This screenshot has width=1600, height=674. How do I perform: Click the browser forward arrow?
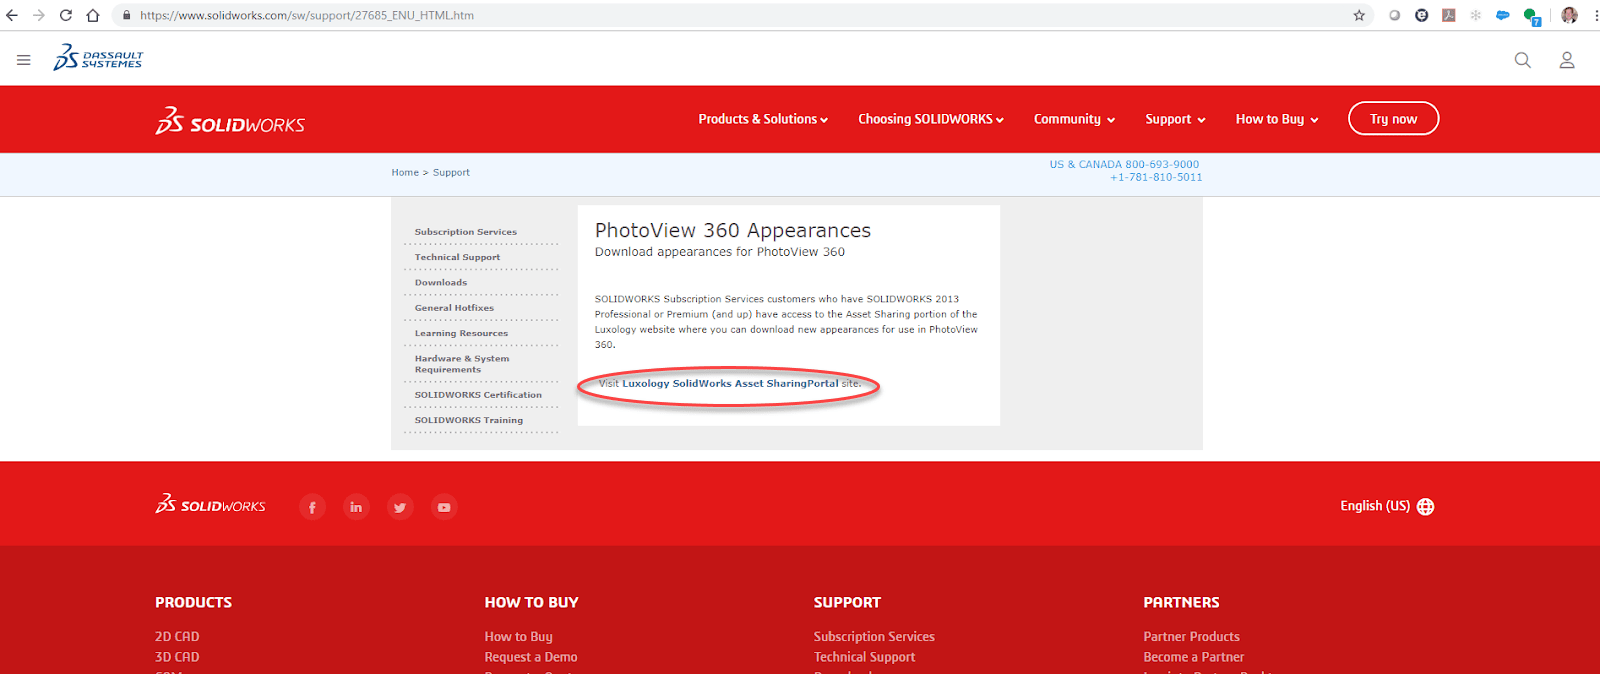[x=39, y=15]
